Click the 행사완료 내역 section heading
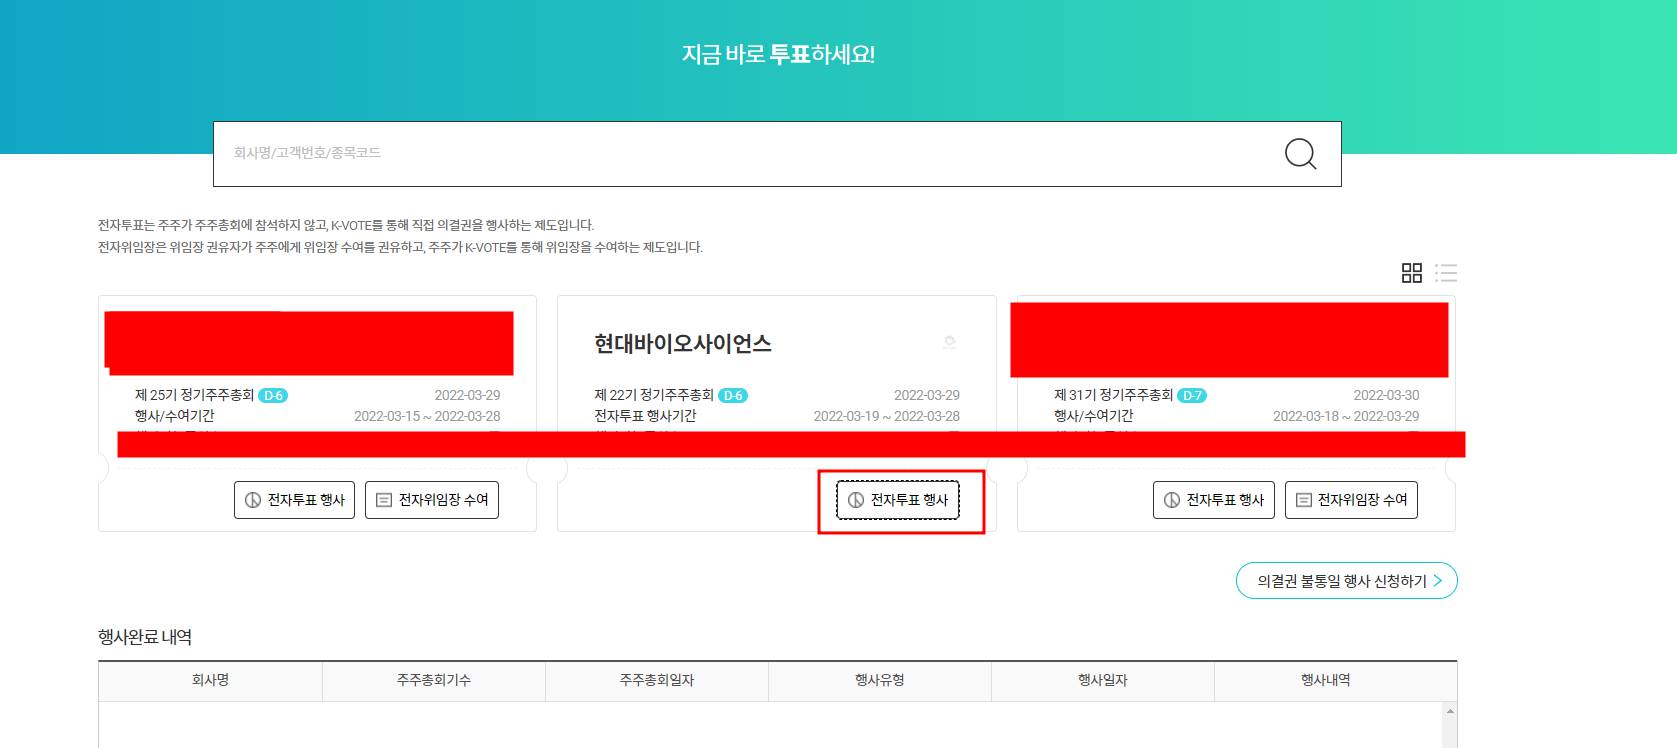Screen dimensions: 1677x748 coord(145,637)
